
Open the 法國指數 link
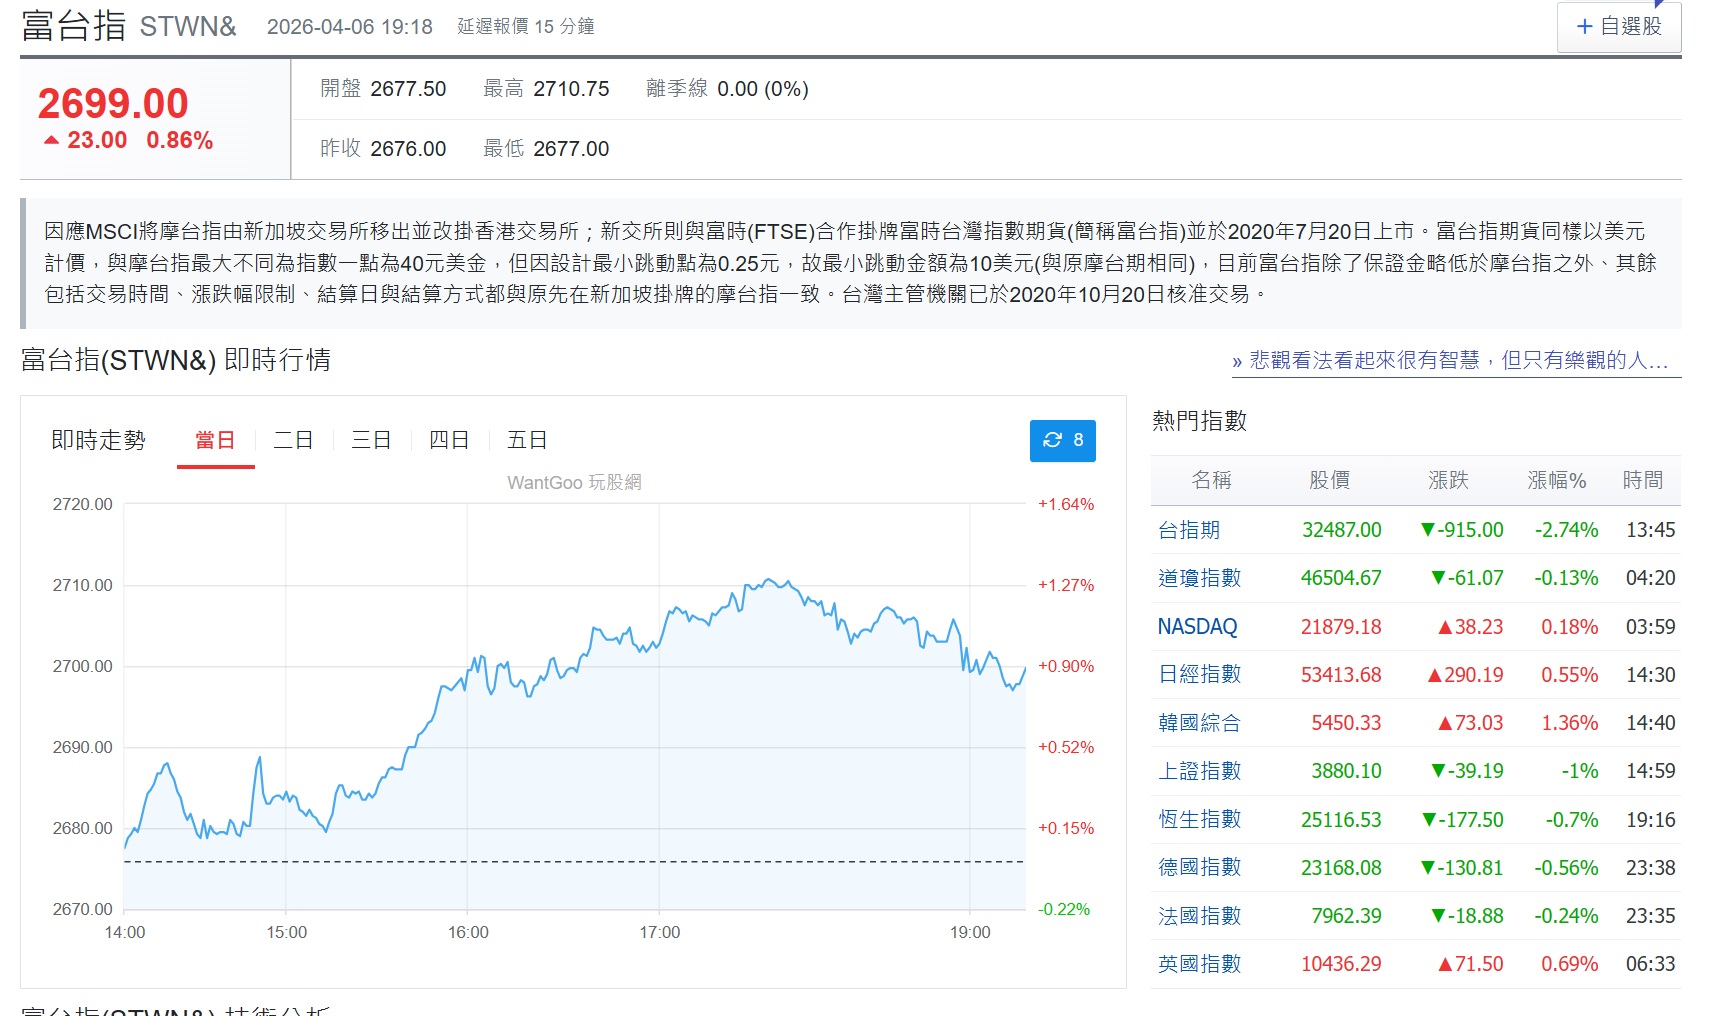pos(1199,916)
